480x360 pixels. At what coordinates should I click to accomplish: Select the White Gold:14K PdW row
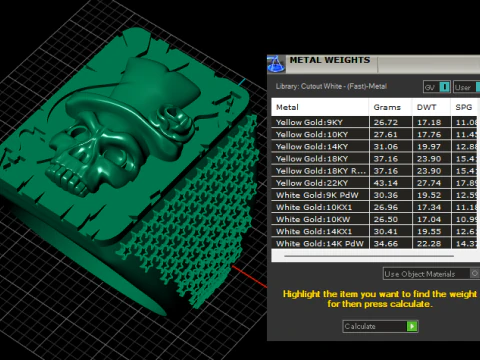pos(376,243)
